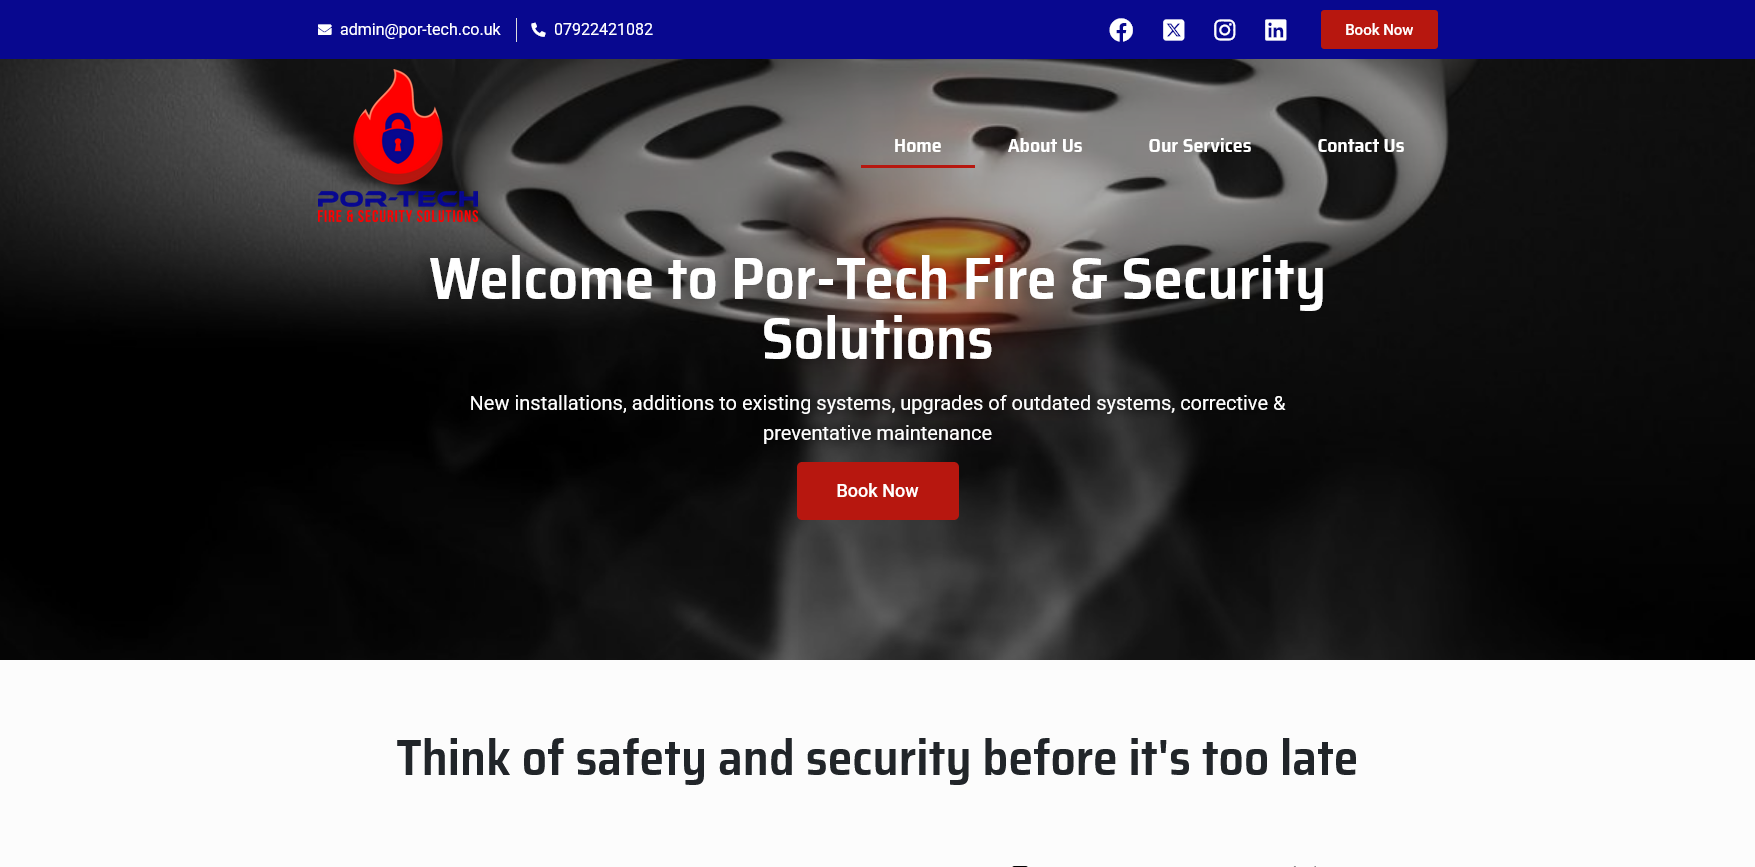Open the LinkedIn page icon
1755x867 pixels.
[x=1275, y=30]
